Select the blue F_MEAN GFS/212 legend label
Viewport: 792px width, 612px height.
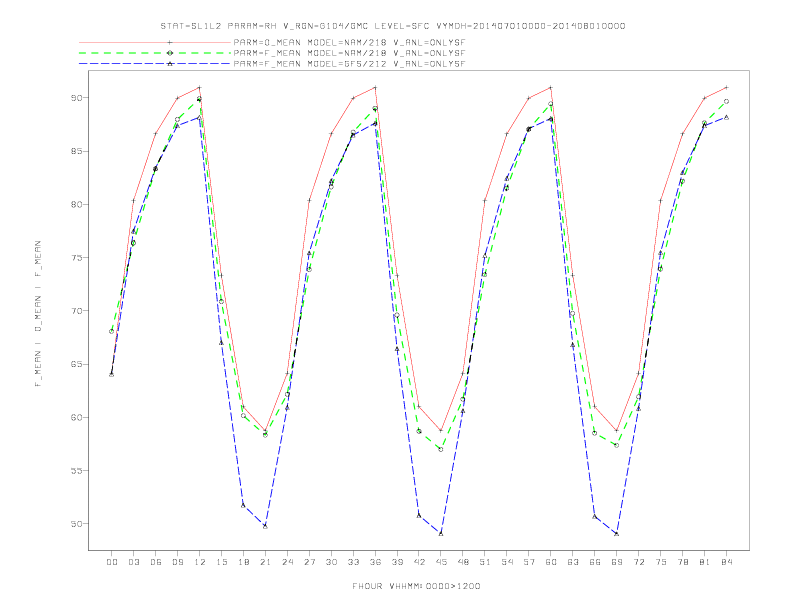pyautogui.click(x=349, y=64)
